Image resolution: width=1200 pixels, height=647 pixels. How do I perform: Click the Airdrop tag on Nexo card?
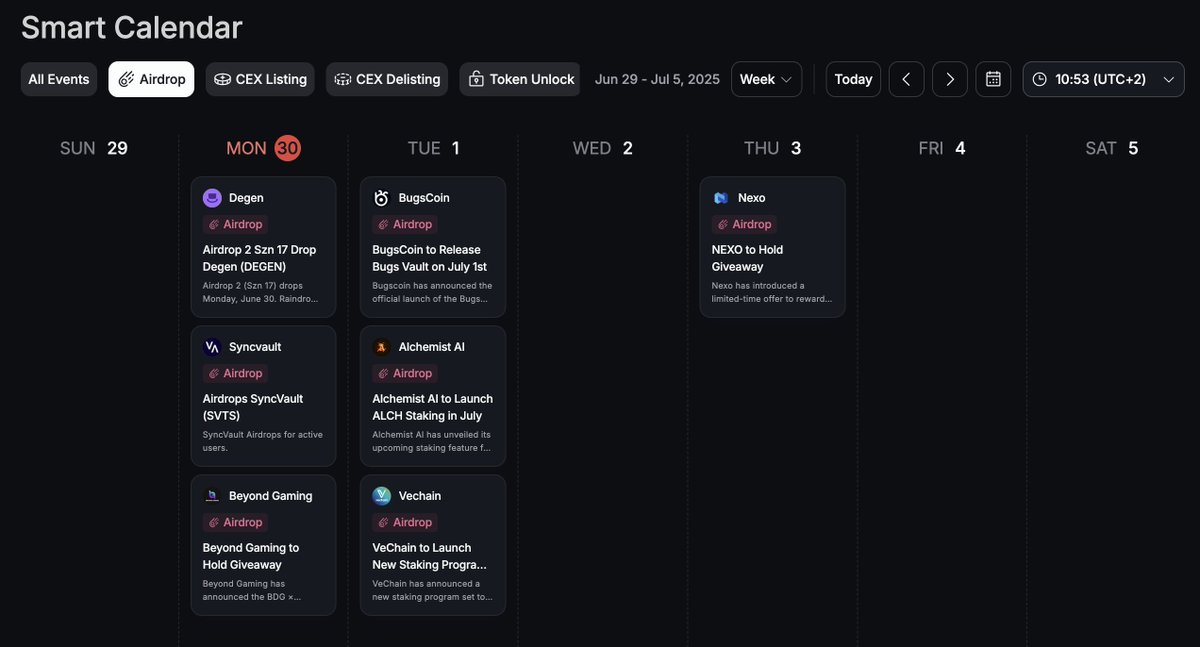[x=744, y=224]
